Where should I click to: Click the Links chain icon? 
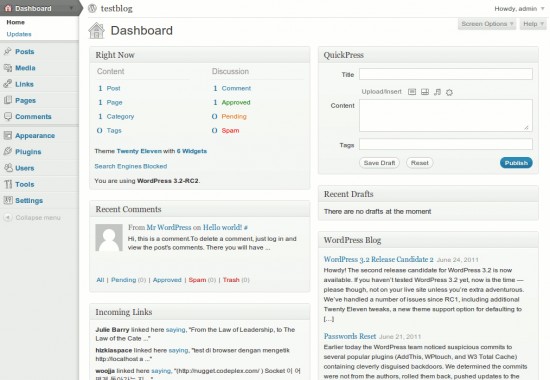(8, 84)
